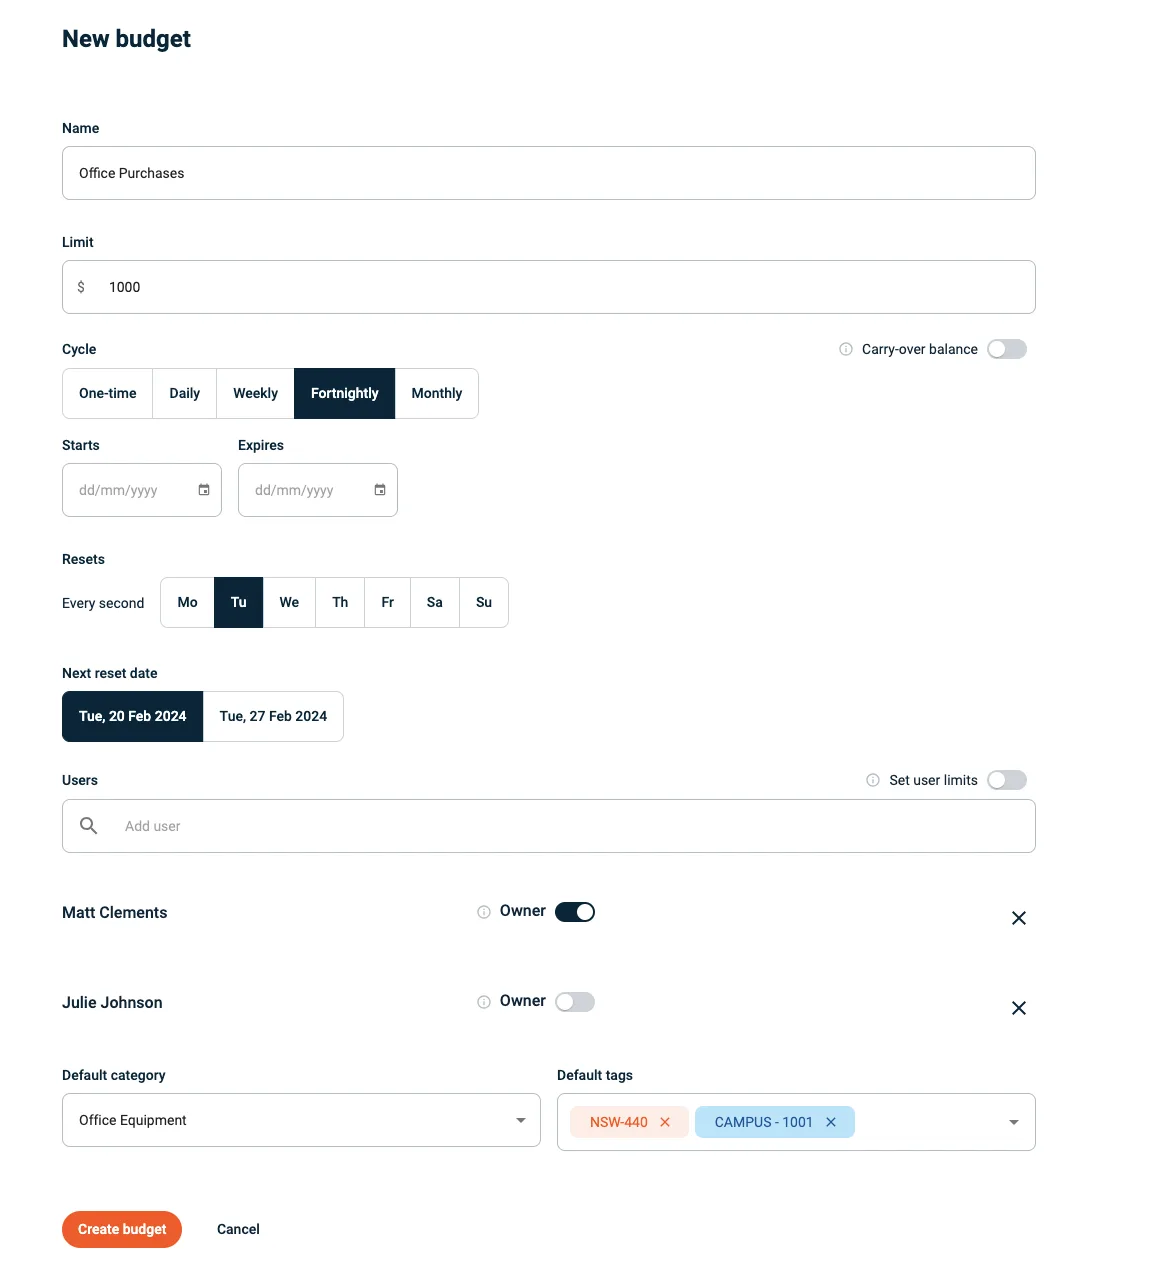This screenshot has height=1280, width=1152.
Task: Click the info icon next to Set user limits
Action: (873, 780)
